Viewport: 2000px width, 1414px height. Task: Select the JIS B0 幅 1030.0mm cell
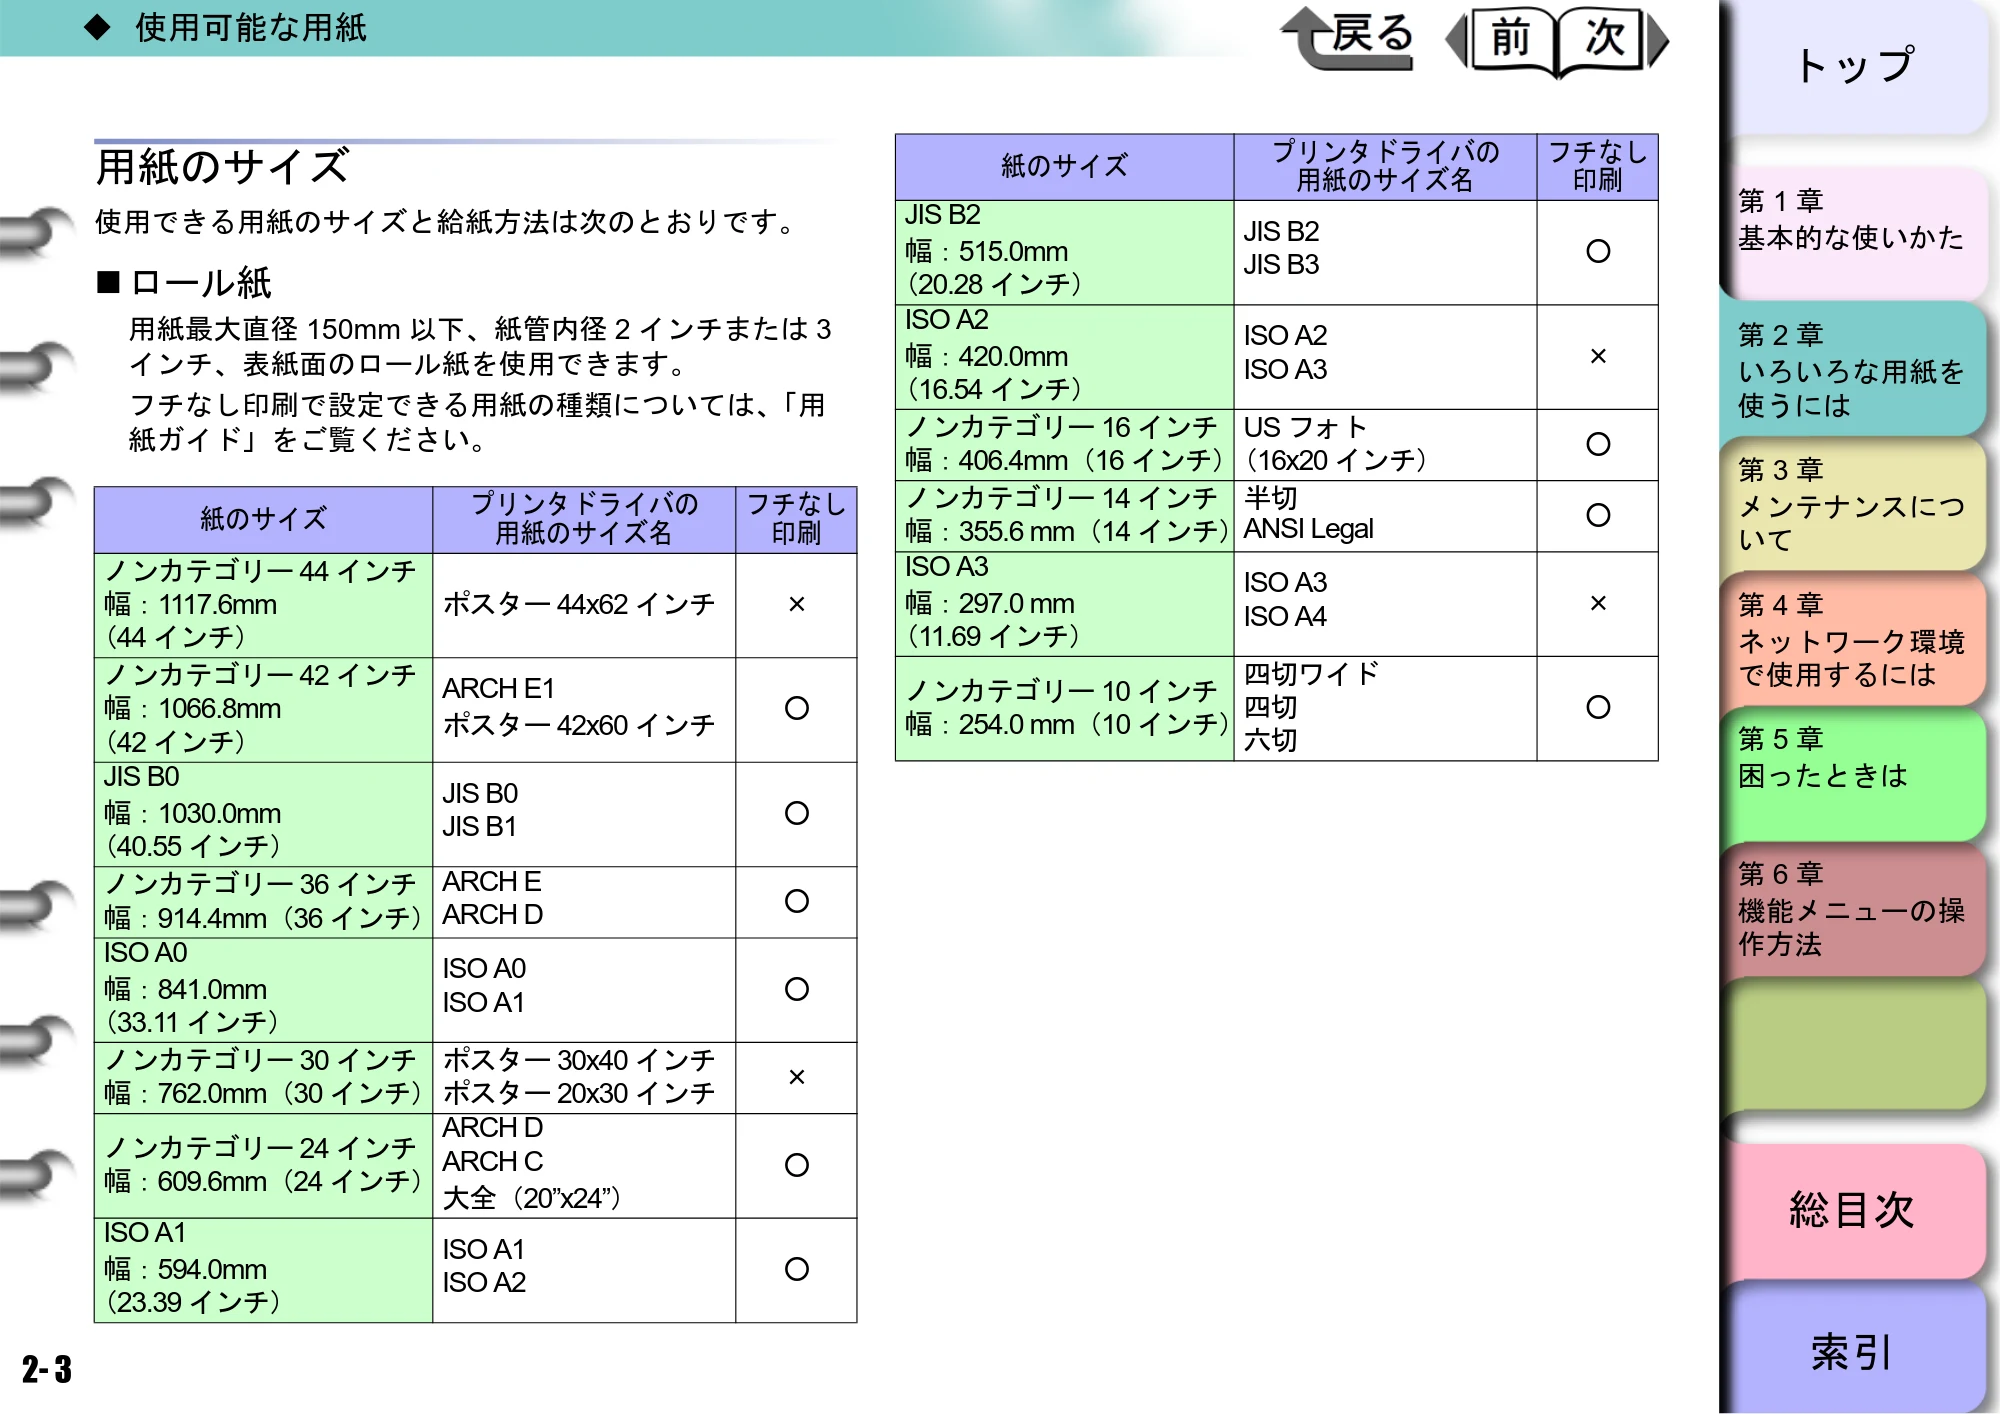pos(263,814)
